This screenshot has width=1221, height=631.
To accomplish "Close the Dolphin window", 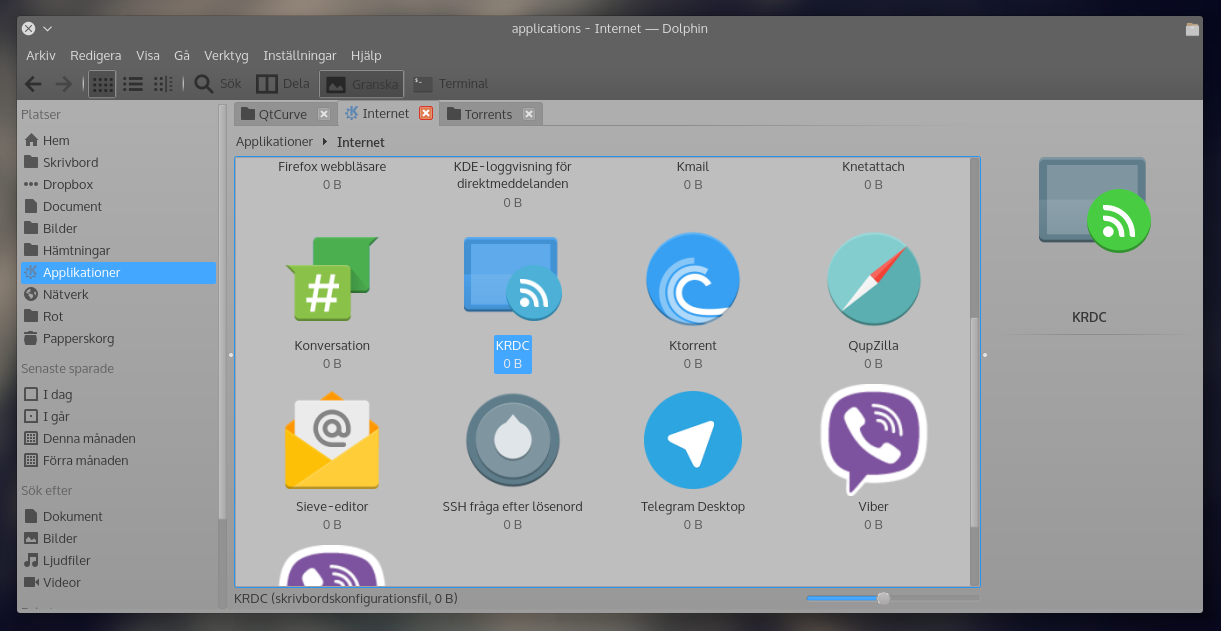I will pyautogui.click(x=28, y=29).
